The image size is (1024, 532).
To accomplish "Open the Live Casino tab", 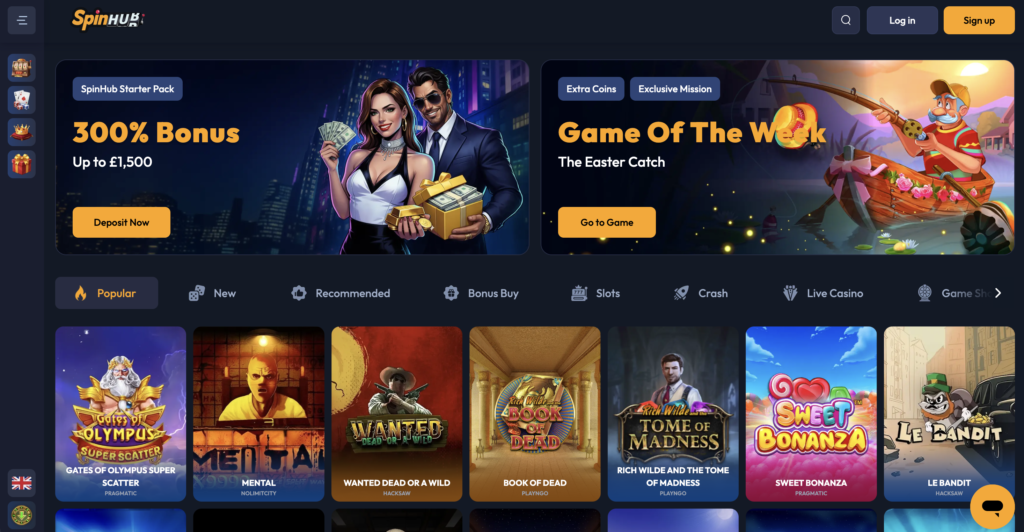I will [x=823, y=293].
